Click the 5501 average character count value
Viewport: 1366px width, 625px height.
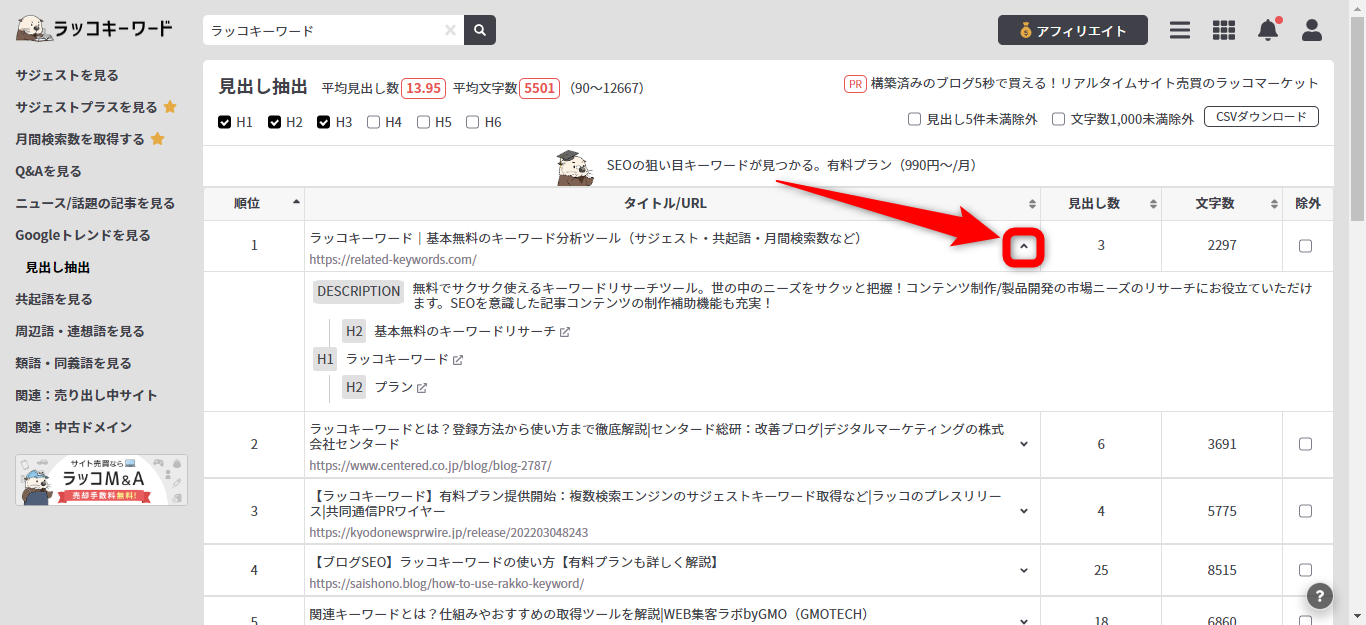[540, 88]
